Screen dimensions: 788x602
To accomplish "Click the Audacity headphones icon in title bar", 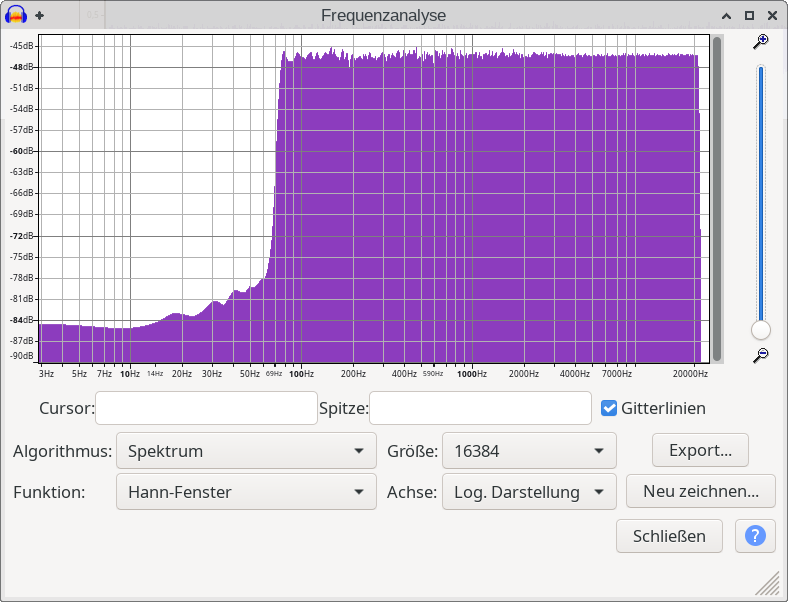I will point(15,15).
